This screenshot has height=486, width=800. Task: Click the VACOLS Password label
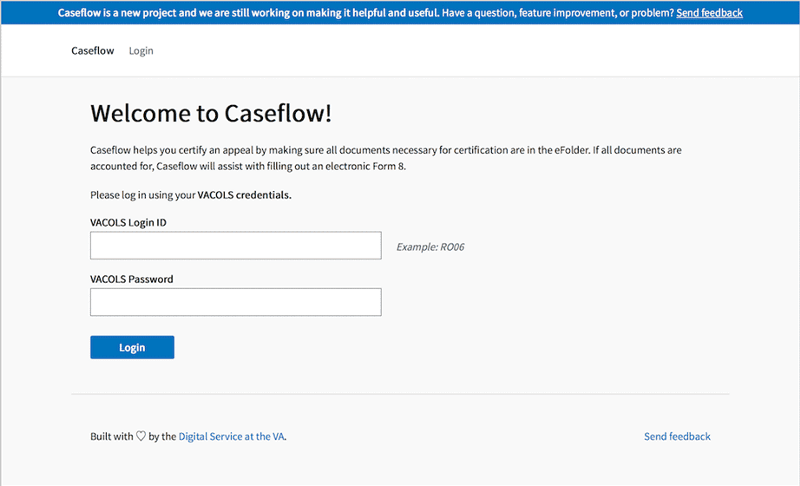132,279
